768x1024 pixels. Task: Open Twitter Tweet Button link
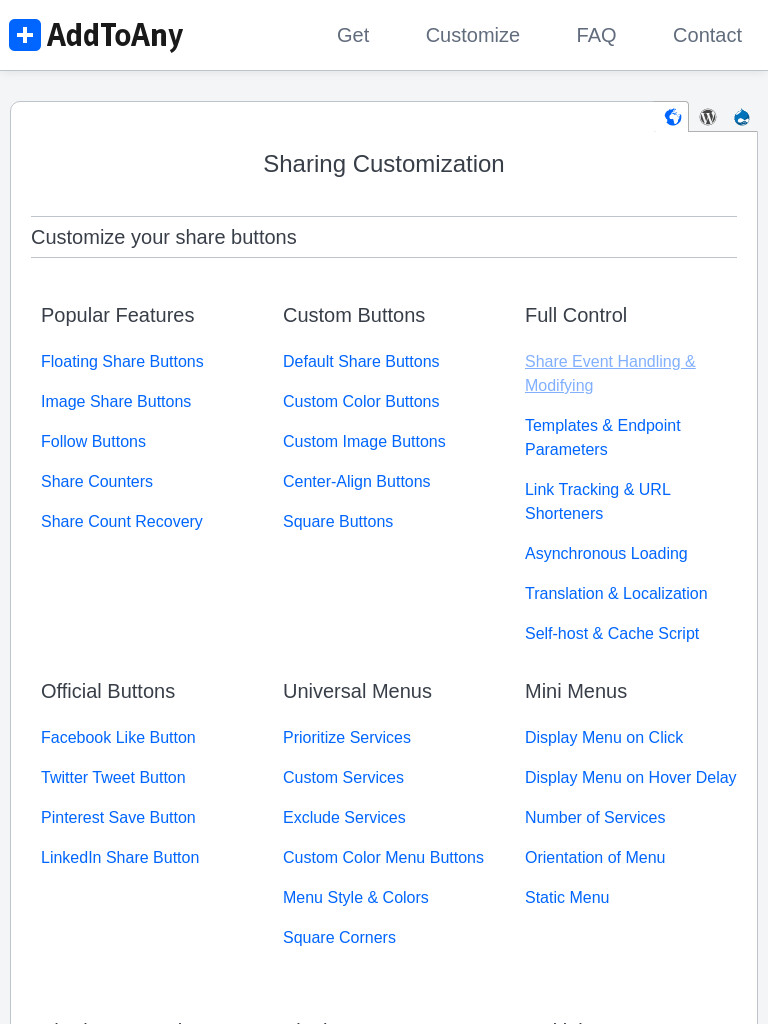(113, 777)
